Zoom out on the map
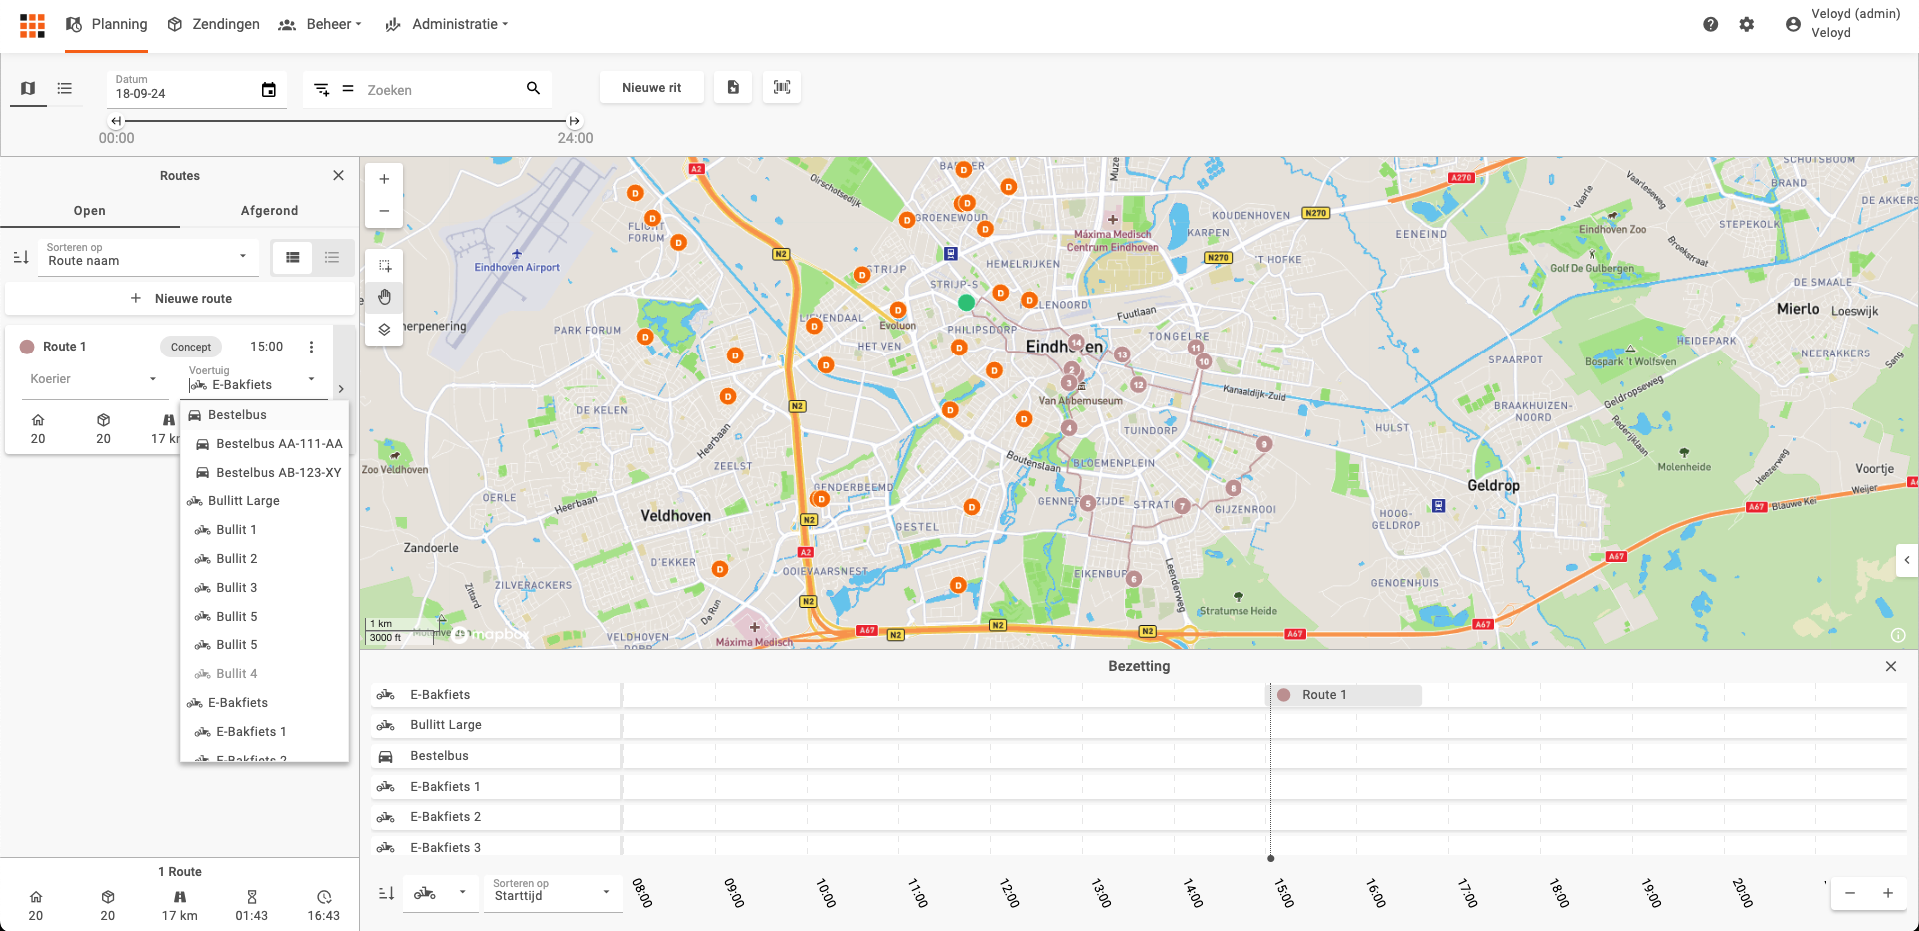This screenshot has height=931, width=1919. (384, 211)
